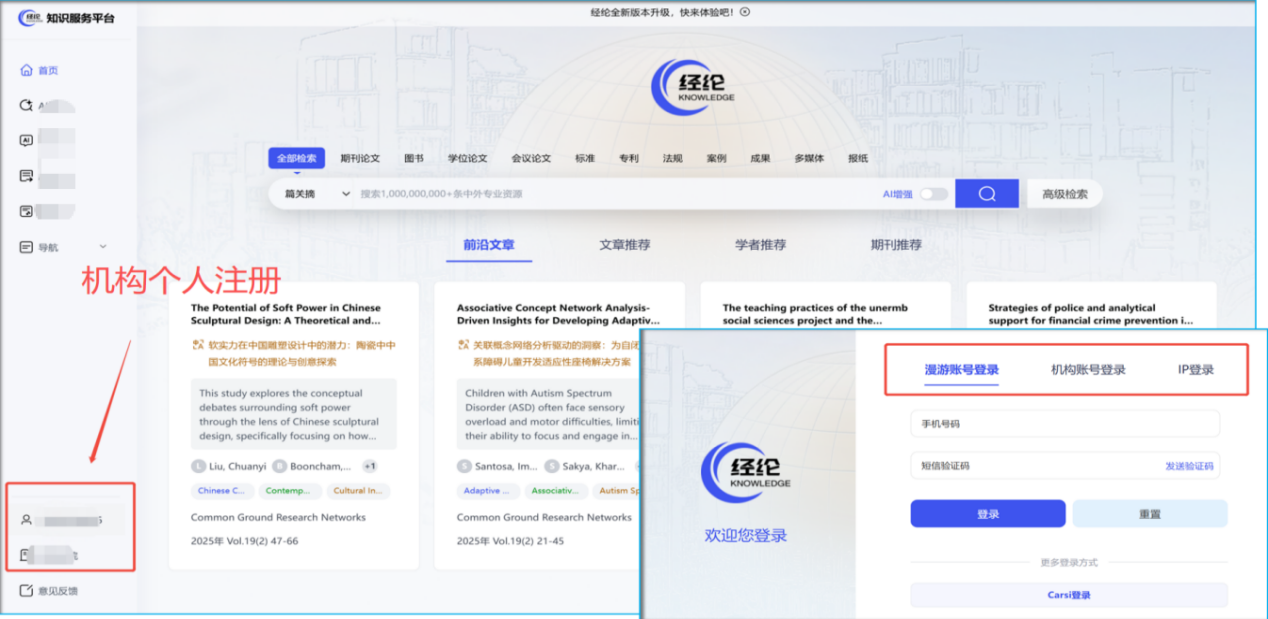Close the upgrade notice banner
Image resolution: width=1268 pixels, height=619 pixels.
coord(744,12)
